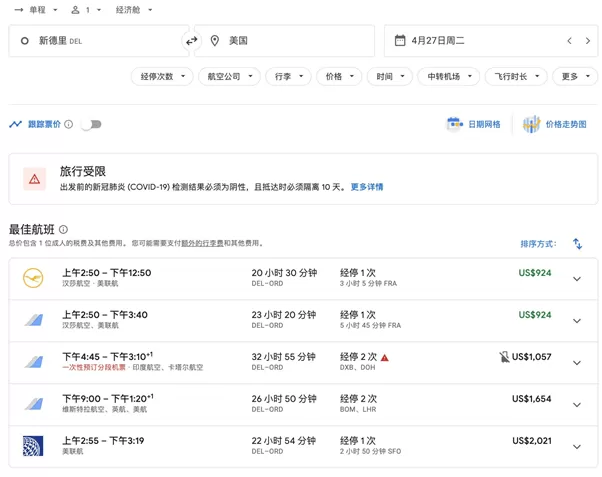Select the 上午2:55 – 下午3:19 flight
The image size is (602, 477).
303,447
